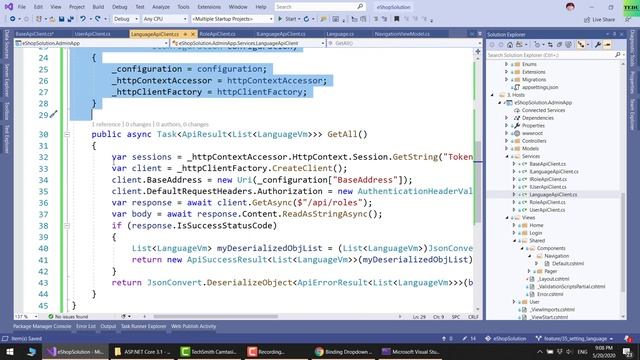Open the Output panel tab
This screenshot has width=640, height=360.
(108, 326)
